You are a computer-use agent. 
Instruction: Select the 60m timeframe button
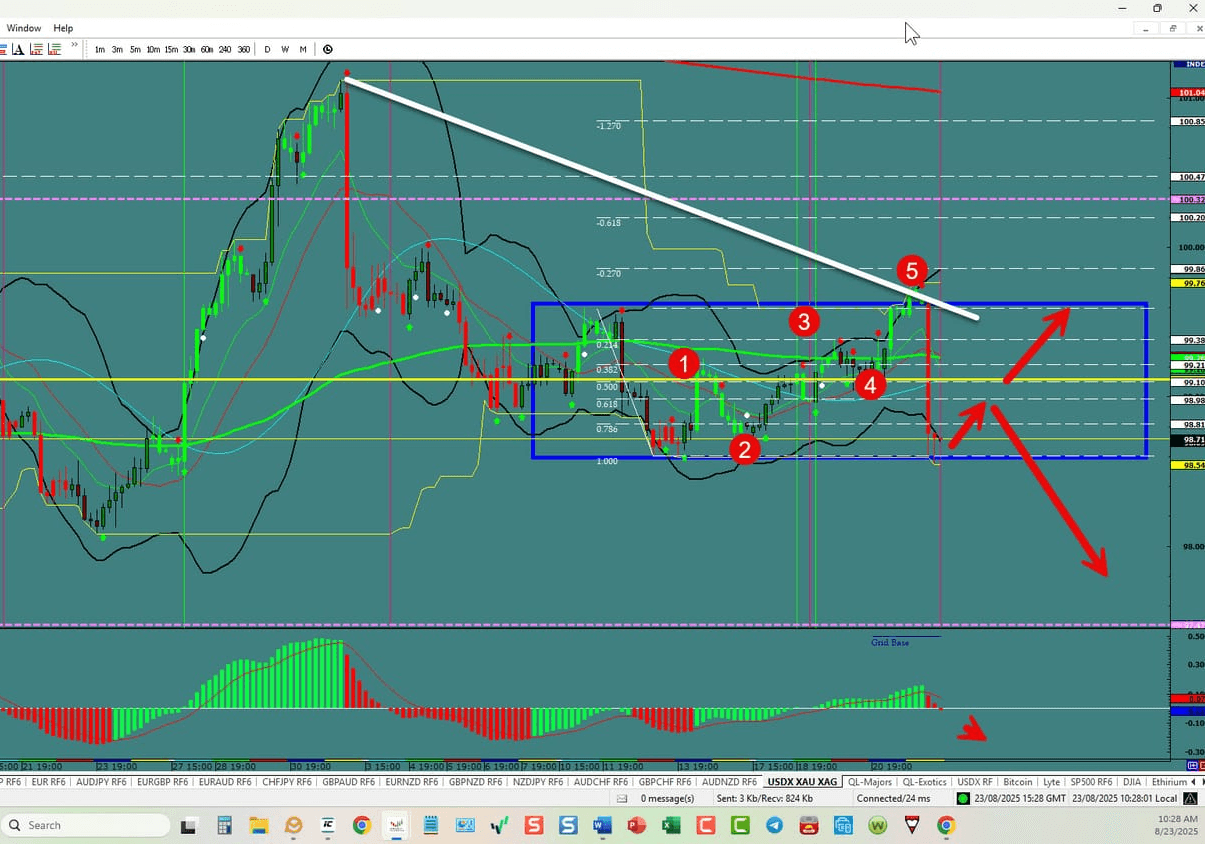(x=207, y=49)
